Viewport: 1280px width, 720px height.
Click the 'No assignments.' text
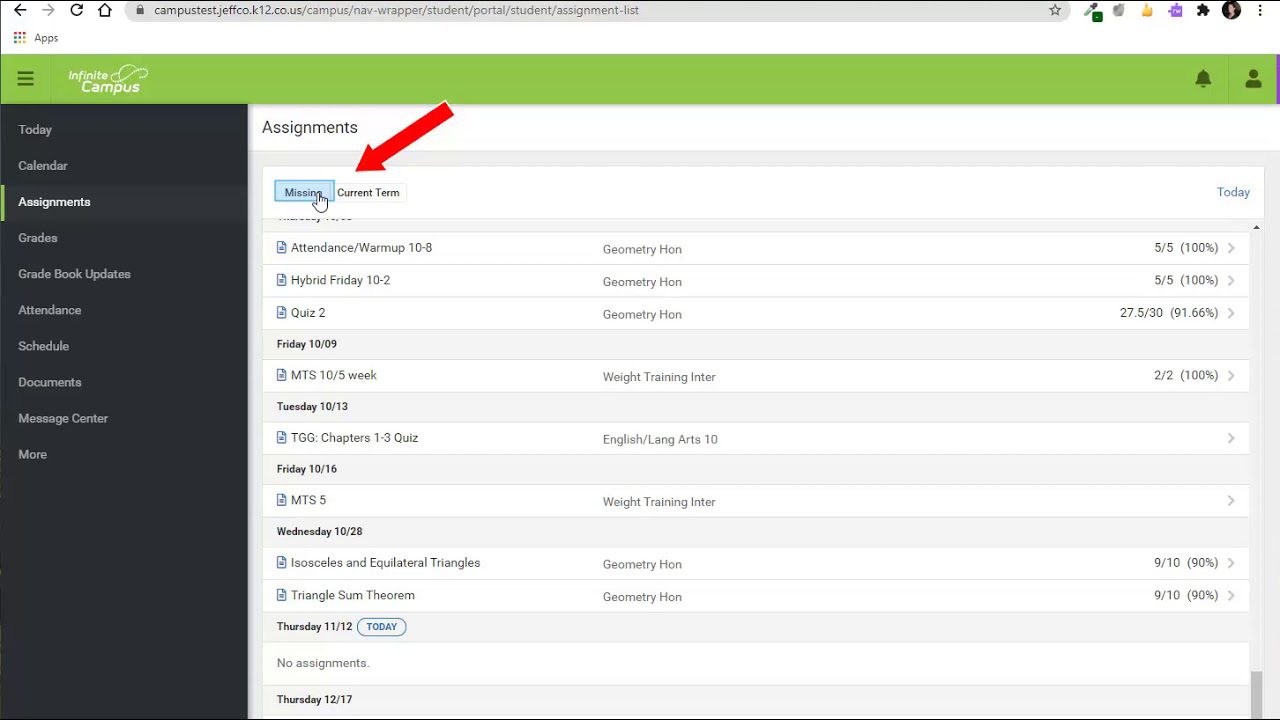tap(323, 663)
